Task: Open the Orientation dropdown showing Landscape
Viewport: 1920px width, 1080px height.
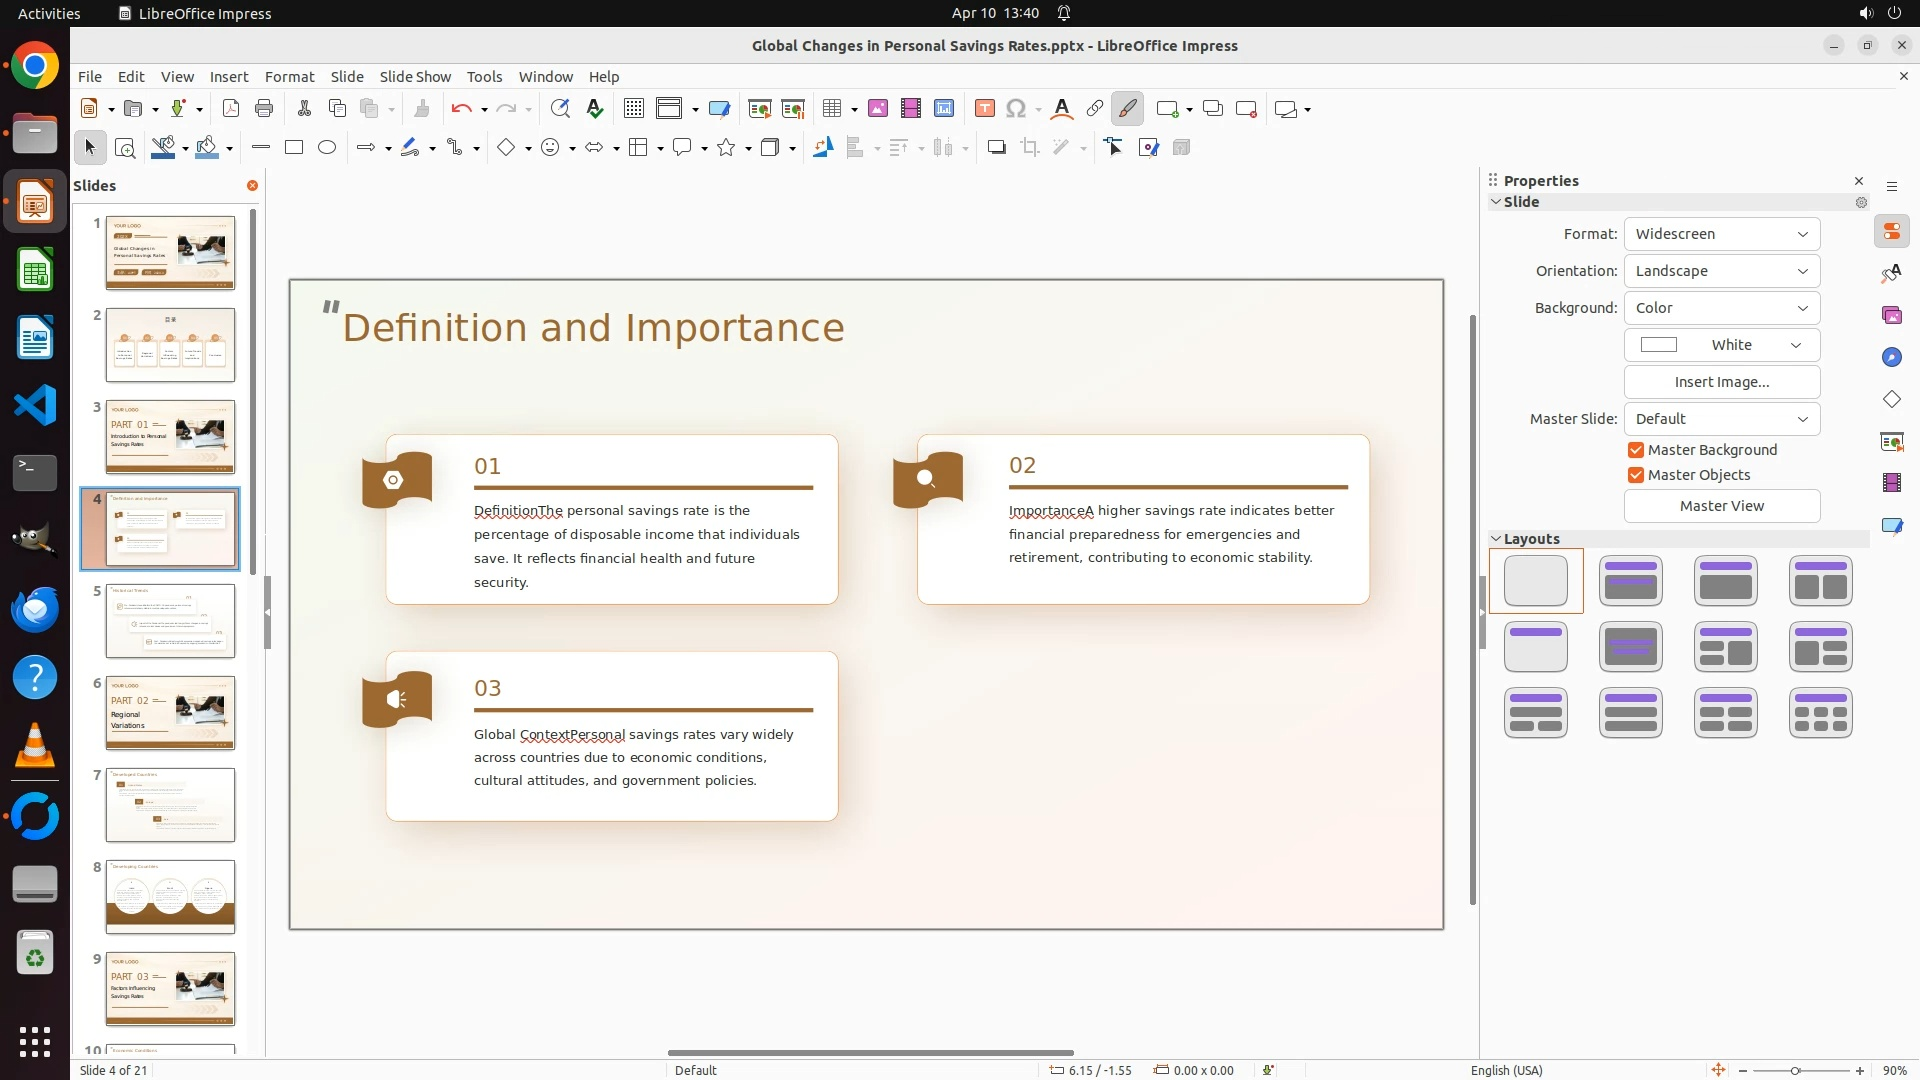Action: tap(1721, 271)
